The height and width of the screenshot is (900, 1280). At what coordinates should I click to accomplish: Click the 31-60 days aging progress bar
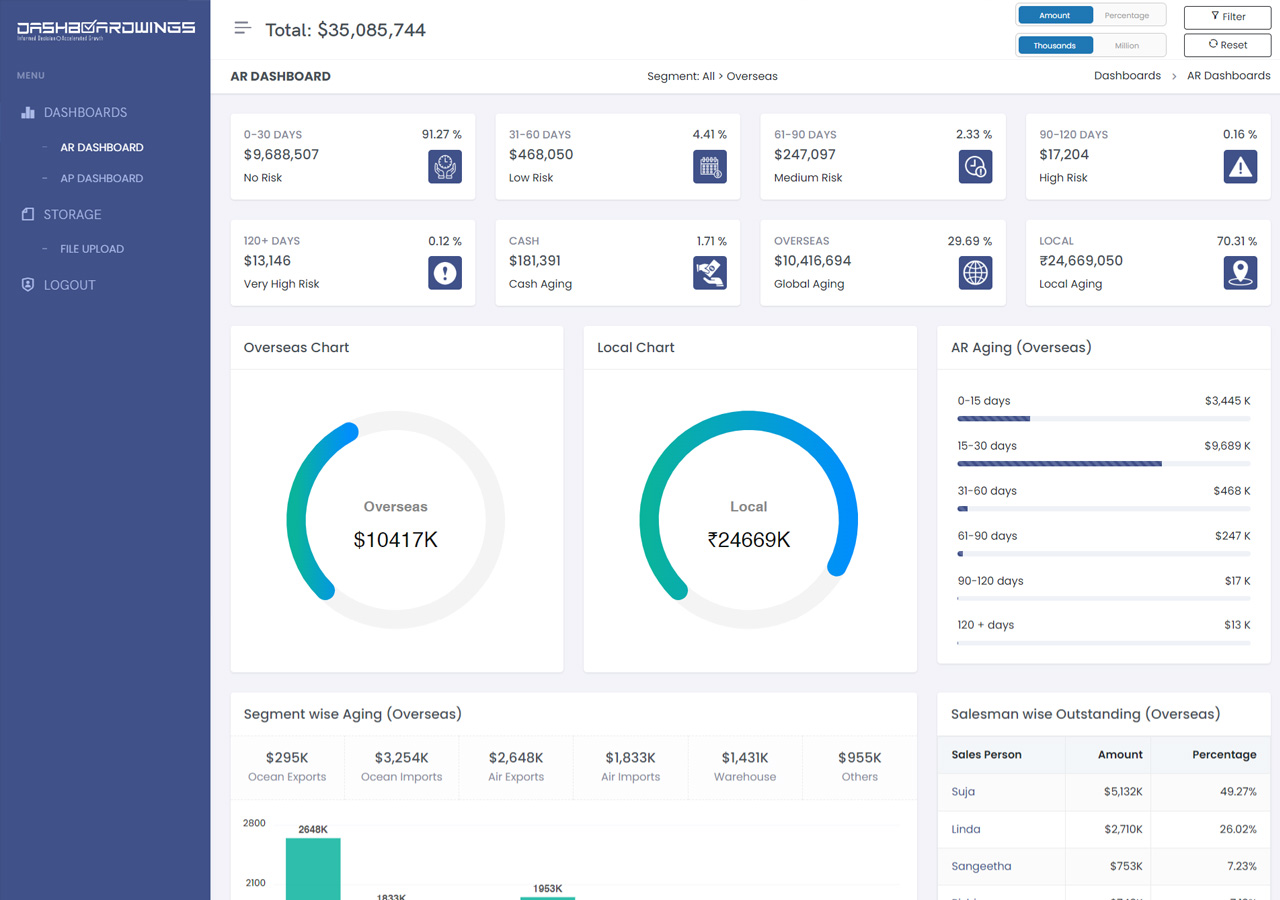tap(1104, 508)
